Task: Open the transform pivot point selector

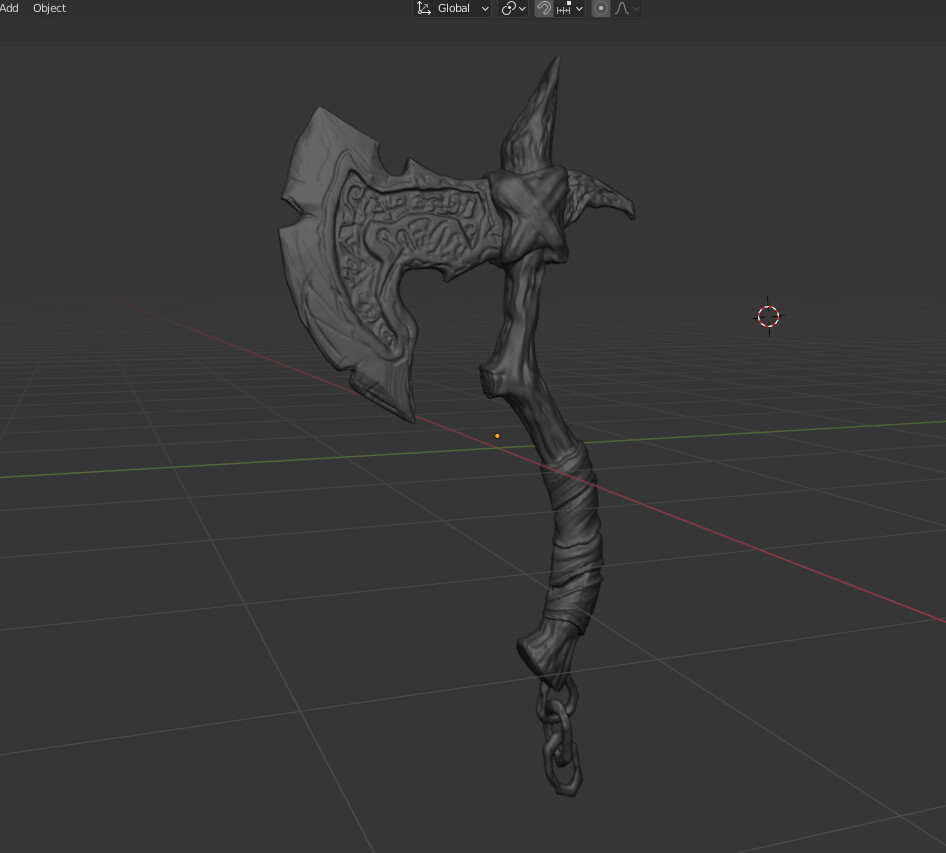Action: point(512,8)
